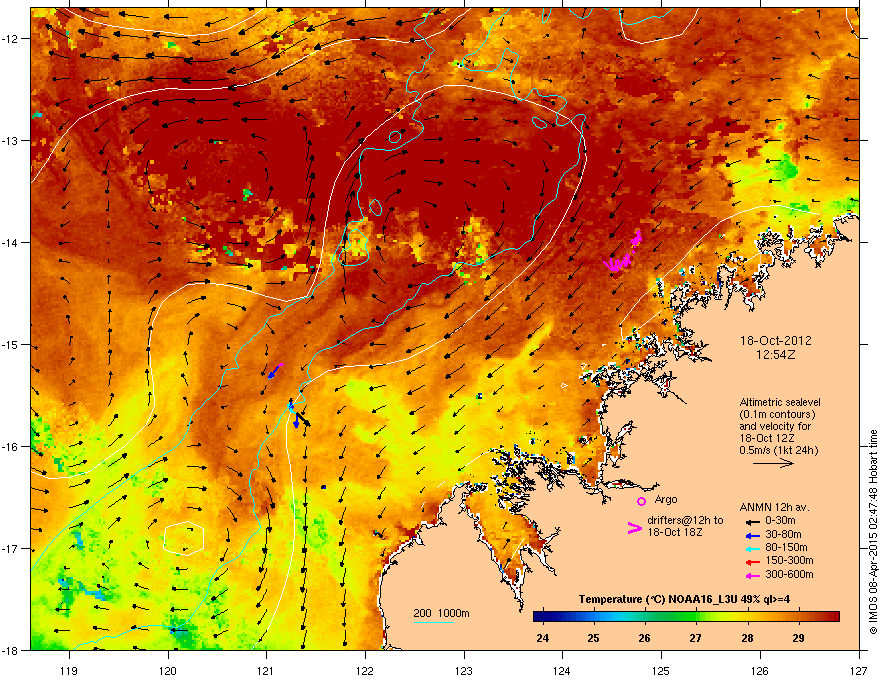The width and height of the screenshot is (880, 680).
Task: Click the color bar tick label '27'
Action: (695, 638)
